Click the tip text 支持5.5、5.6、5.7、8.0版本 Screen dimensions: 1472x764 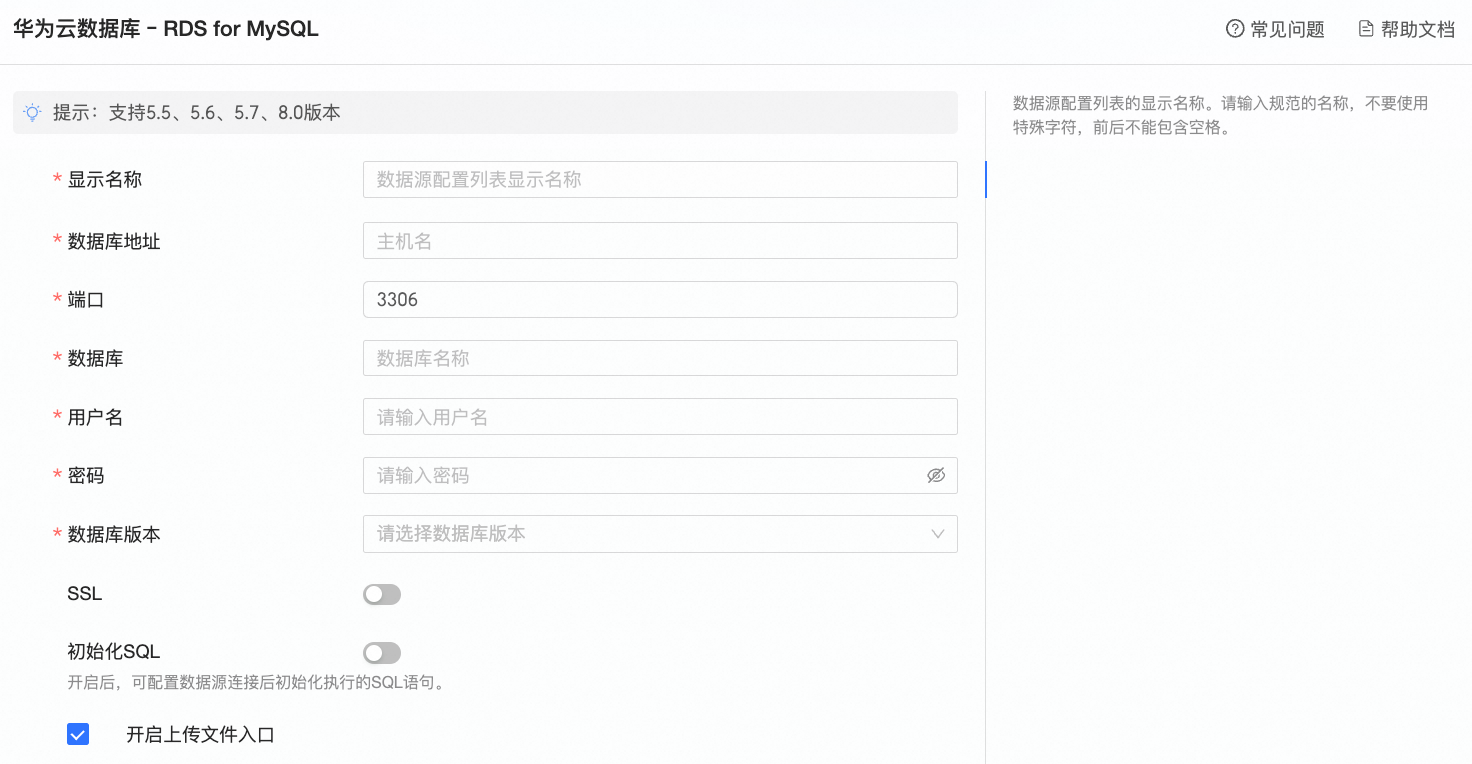point(225,113)
